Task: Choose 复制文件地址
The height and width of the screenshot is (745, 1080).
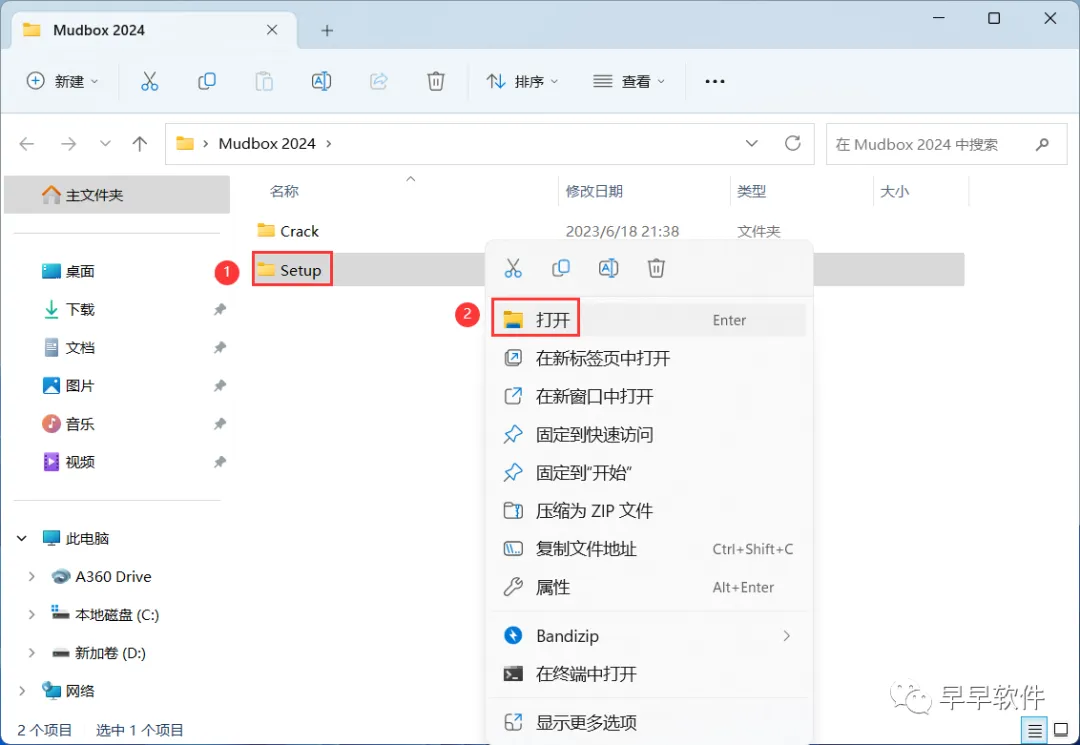Action: coord(649,549)
